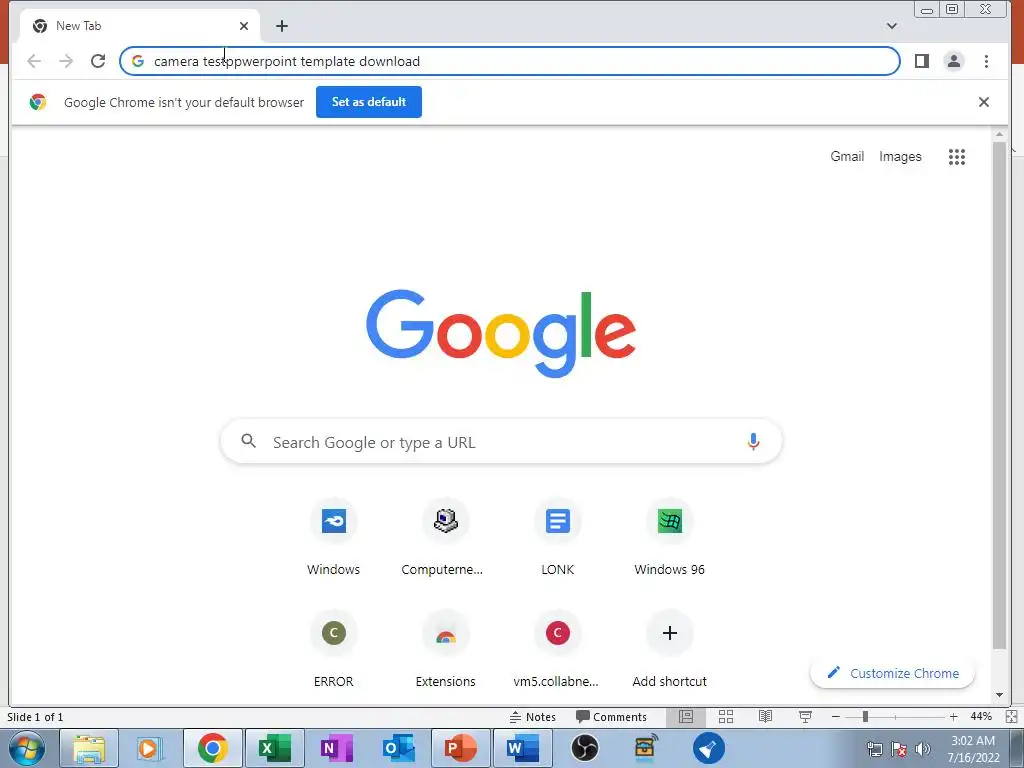Screen dimensions: 1024x768
Task: Toggle PowerPoint Notes pane
Action: [533, 717]
